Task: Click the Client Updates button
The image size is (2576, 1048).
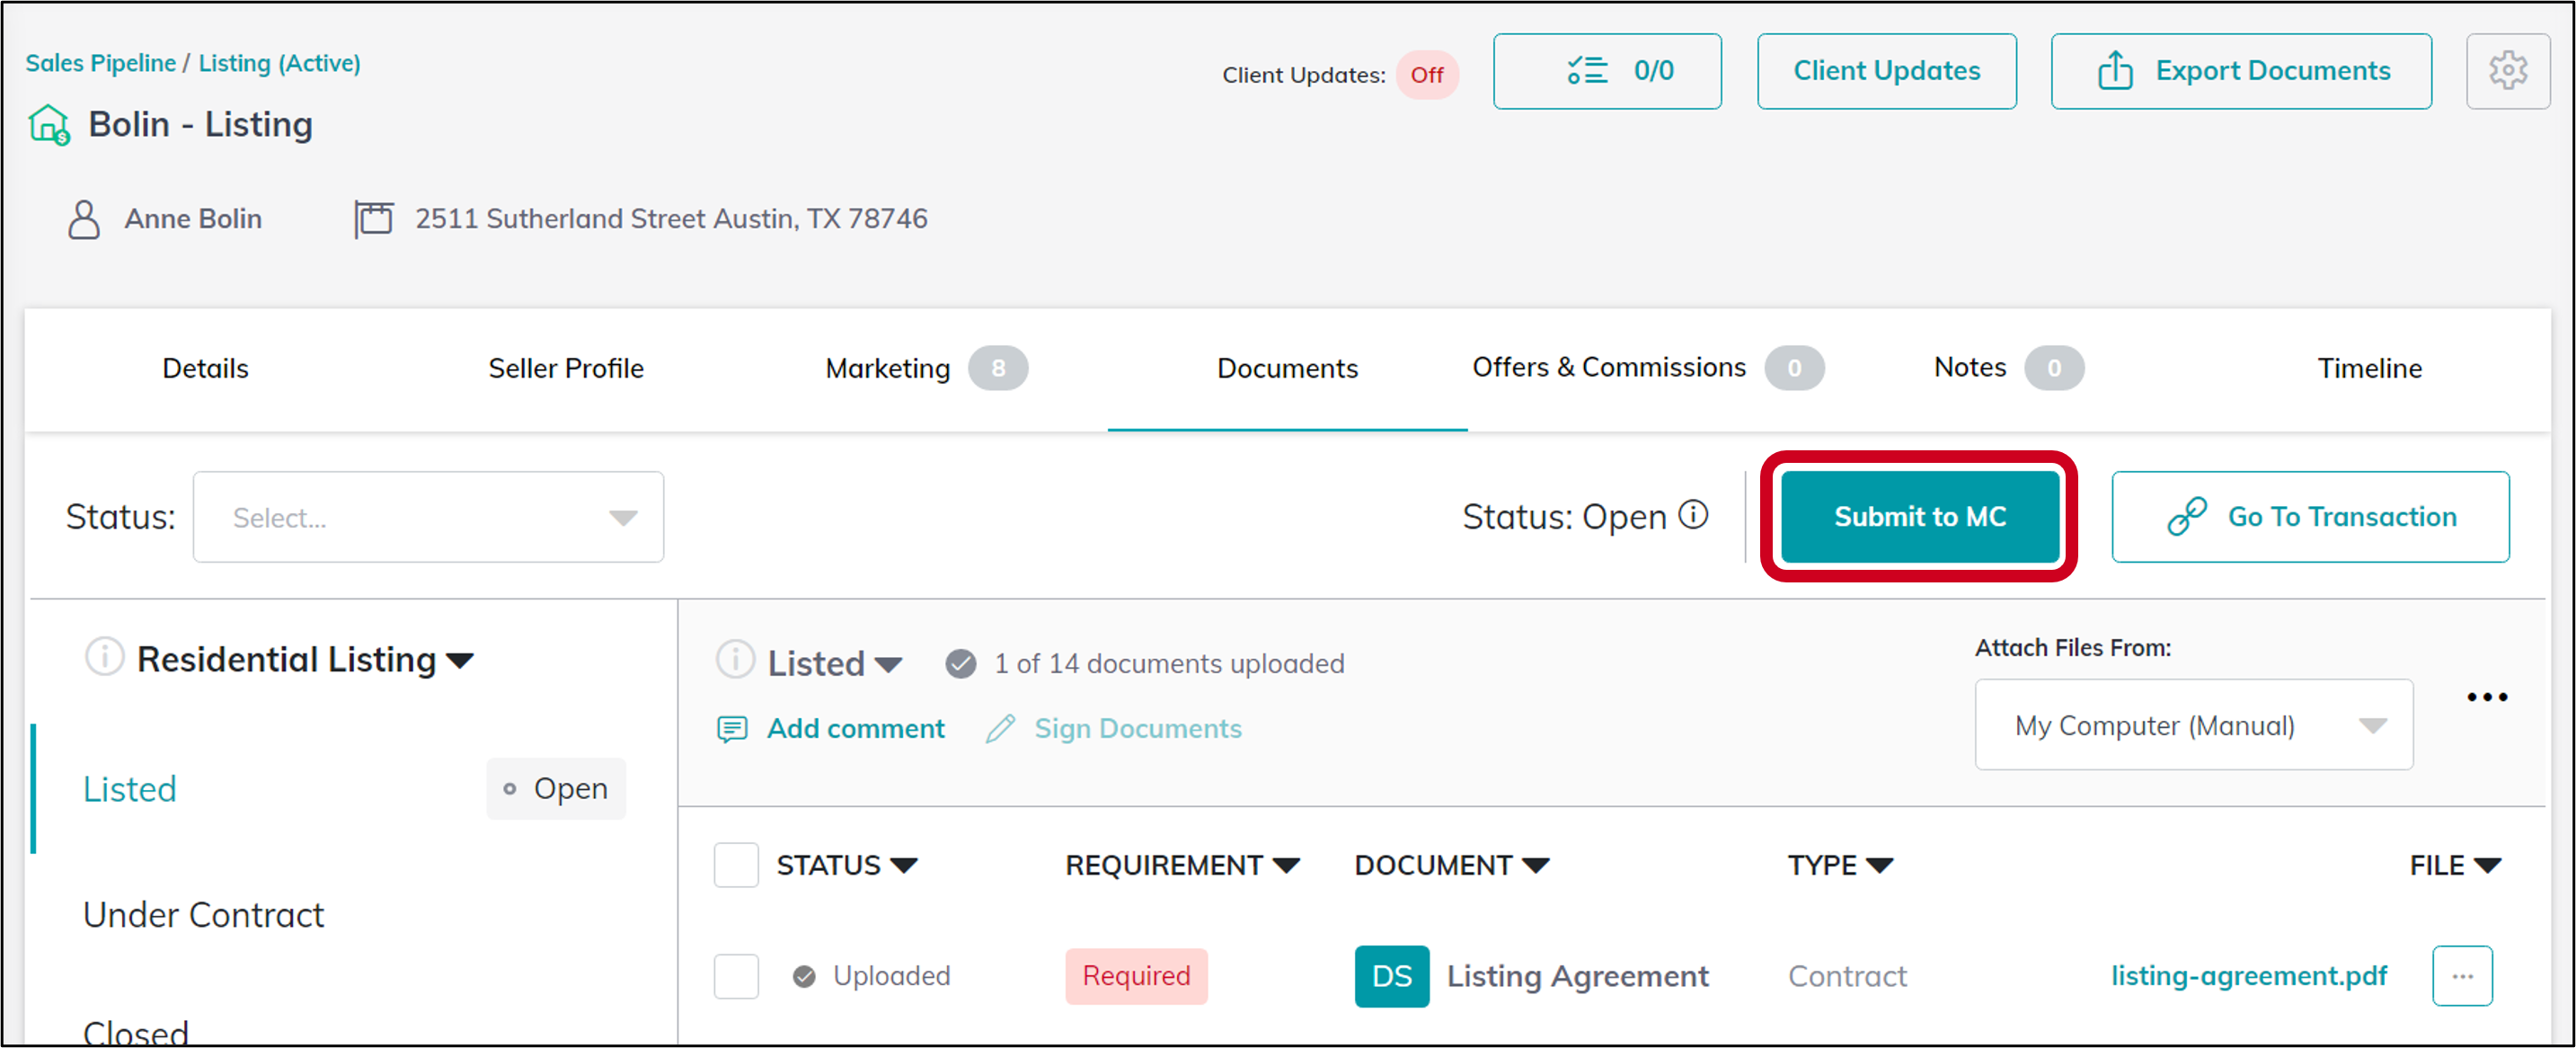Action: 1886,71
